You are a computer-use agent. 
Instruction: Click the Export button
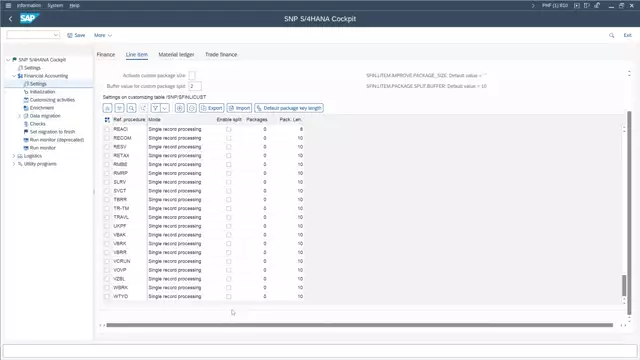pos(211,108)
